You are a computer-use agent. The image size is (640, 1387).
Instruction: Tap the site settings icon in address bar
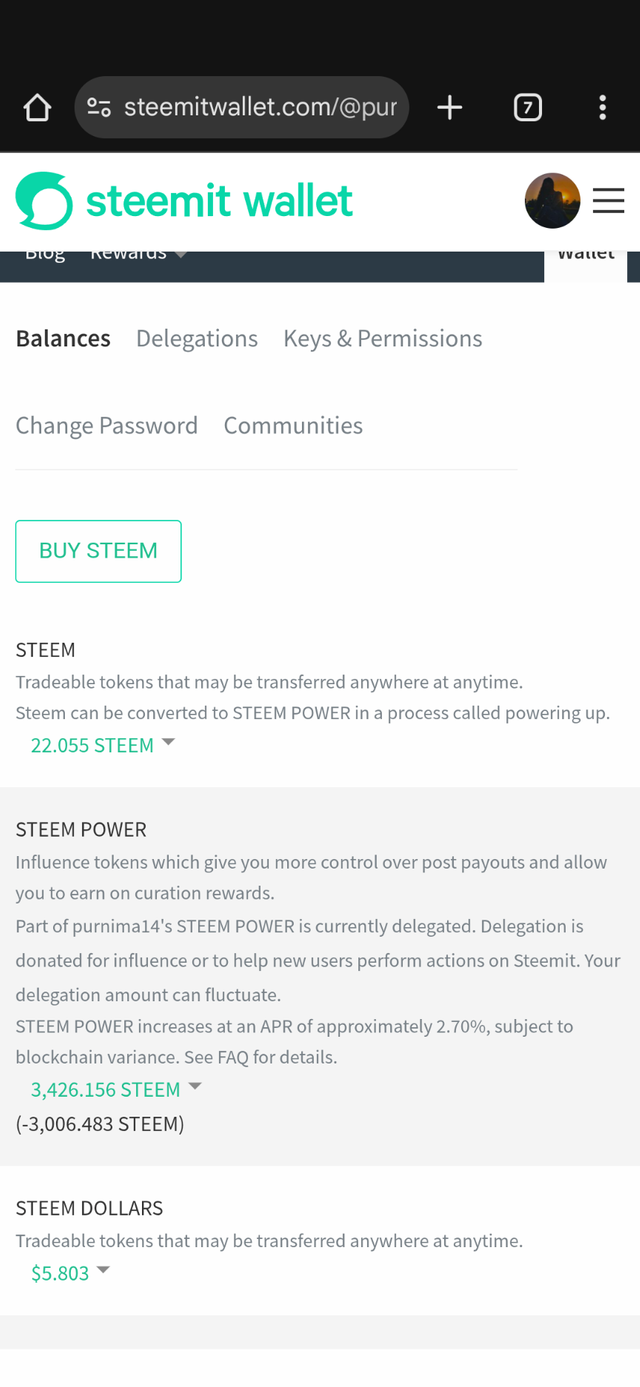(x=99, y=107)
